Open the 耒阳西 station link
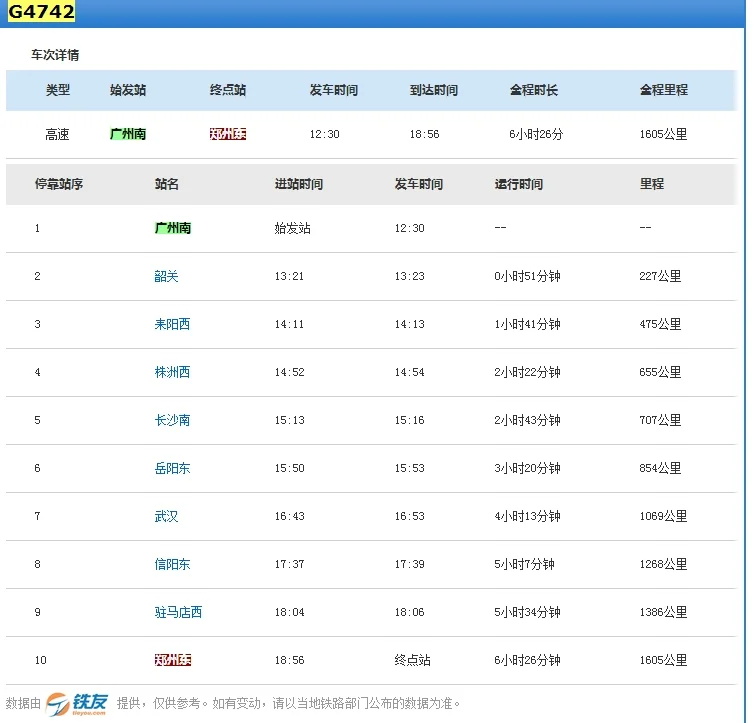 click(172, 324)
